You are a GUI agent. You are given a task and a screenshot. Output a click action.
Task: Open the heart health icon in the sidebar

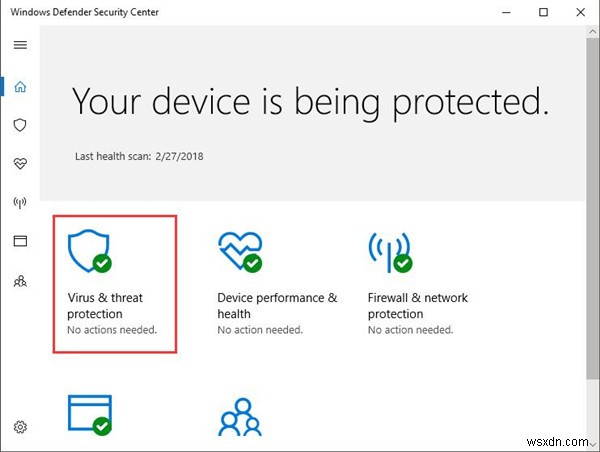tap(20, 164)
